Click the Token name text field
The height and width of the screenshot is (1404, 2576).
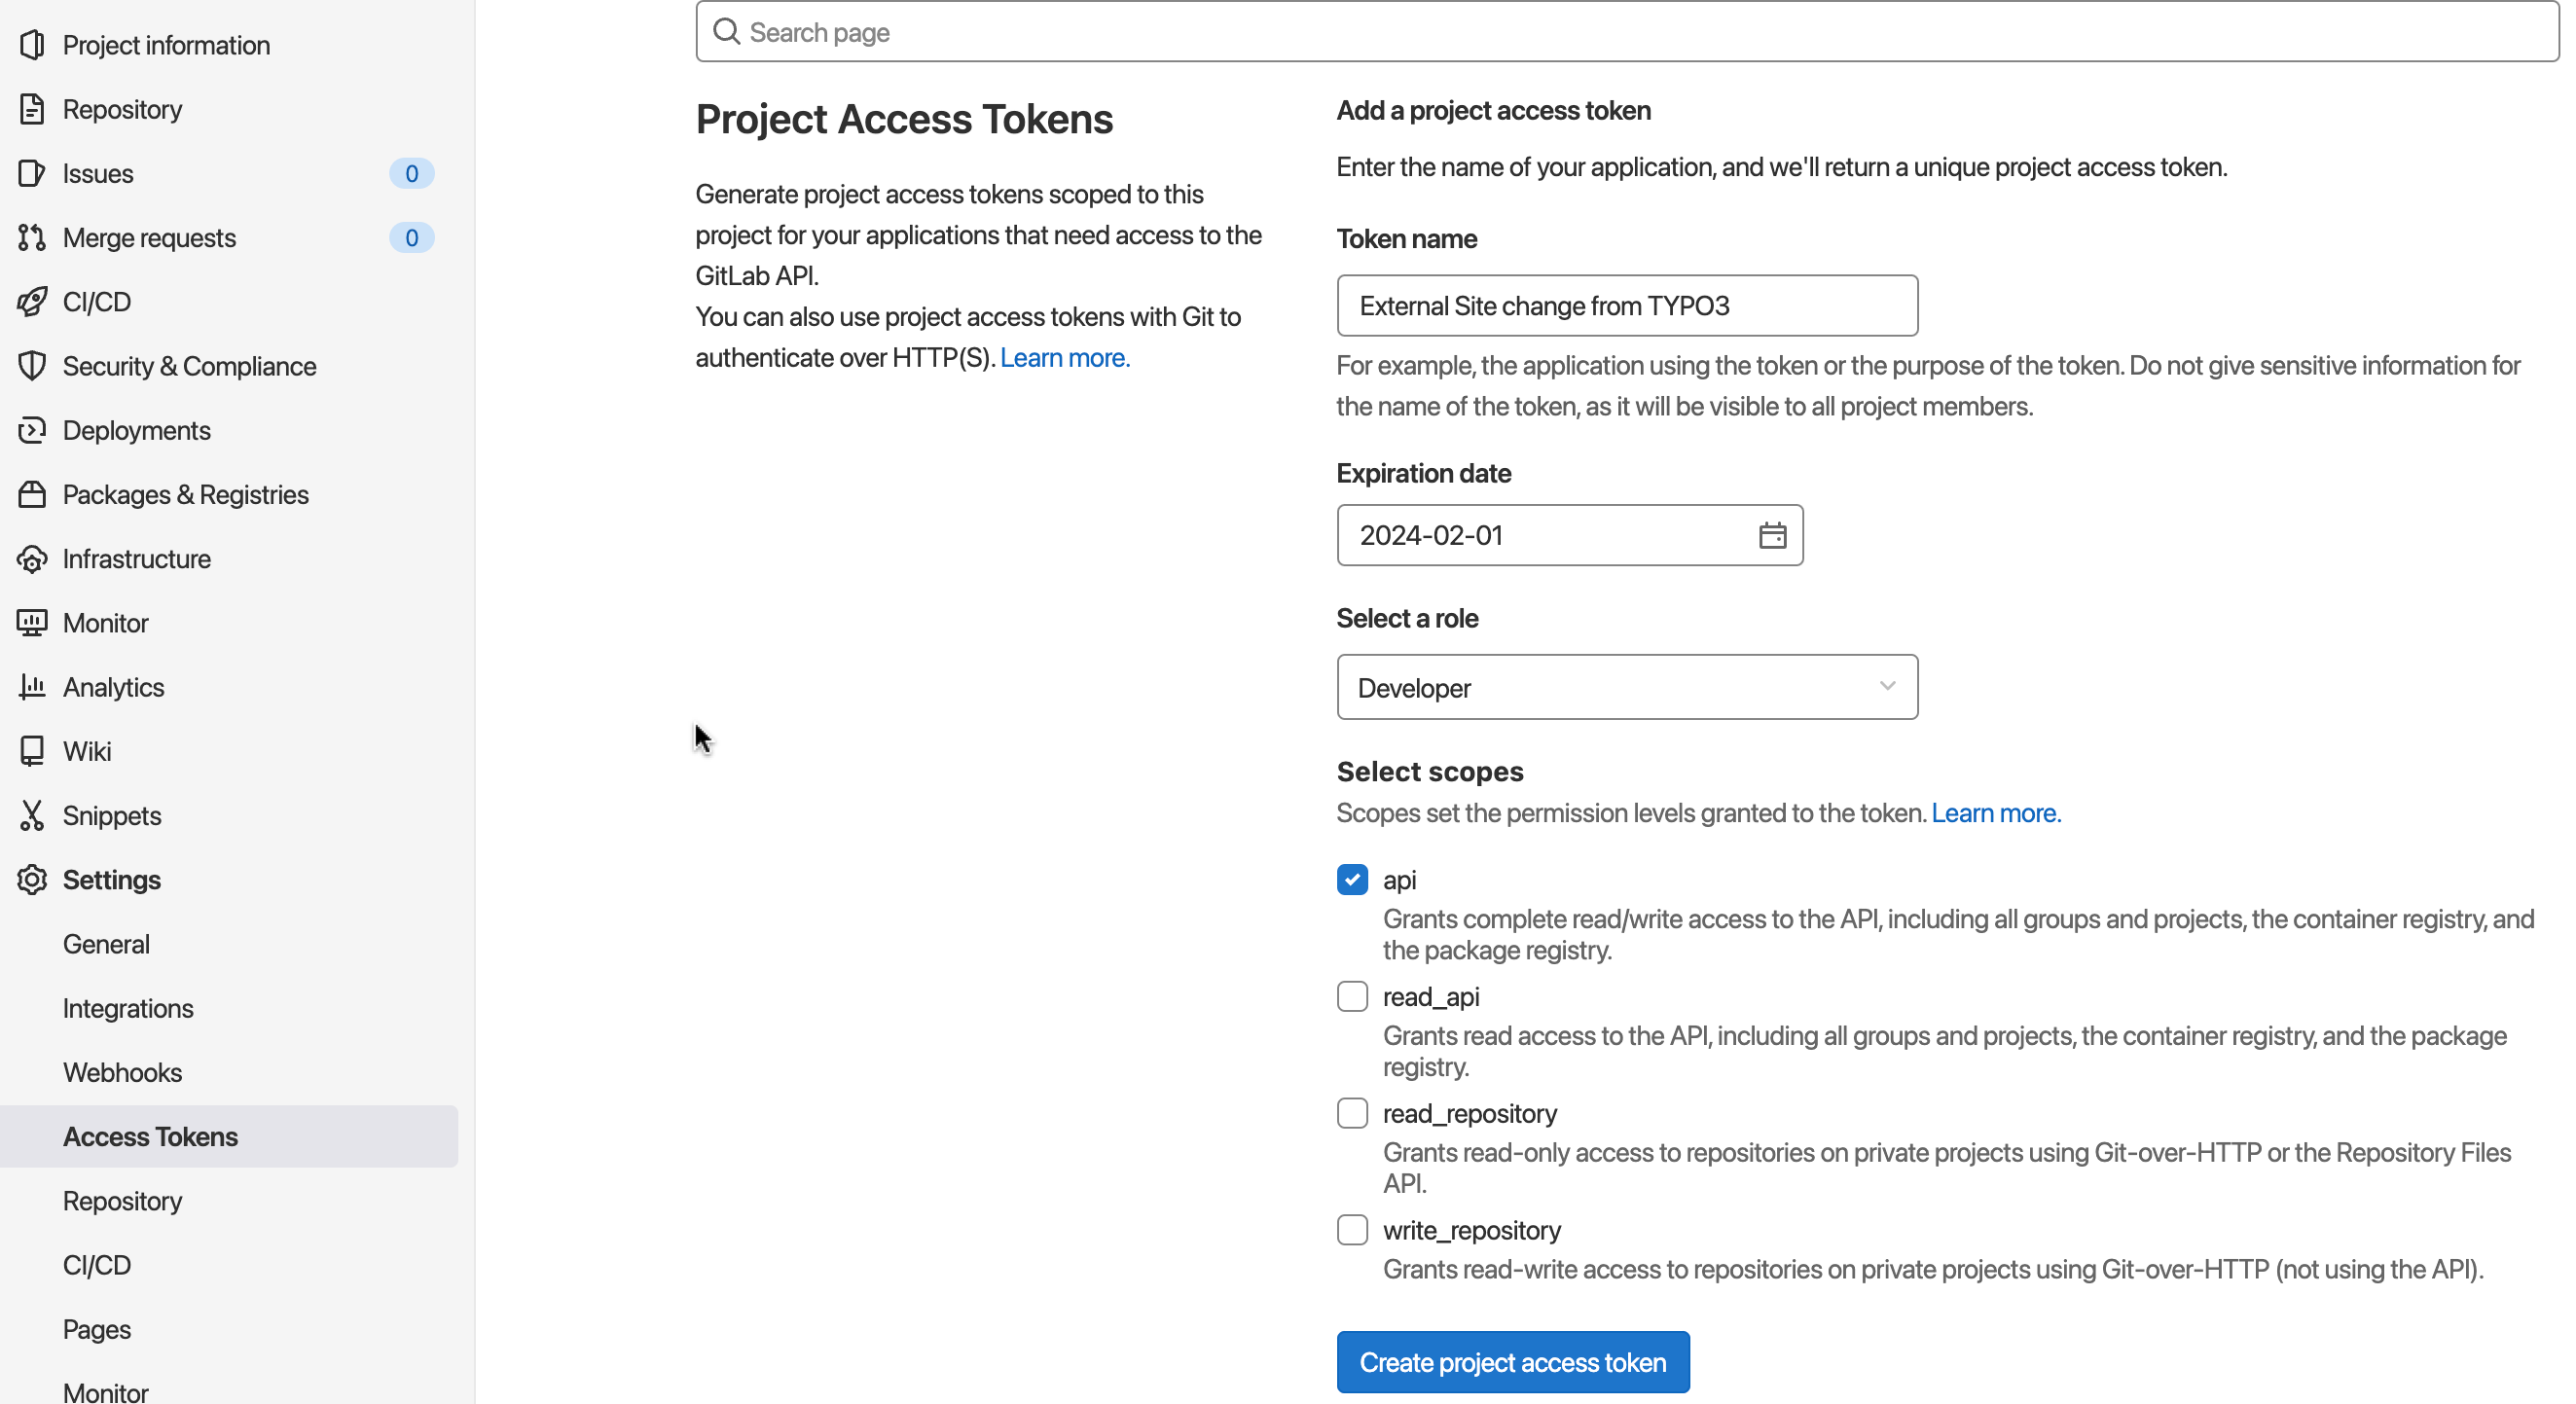1626,306
